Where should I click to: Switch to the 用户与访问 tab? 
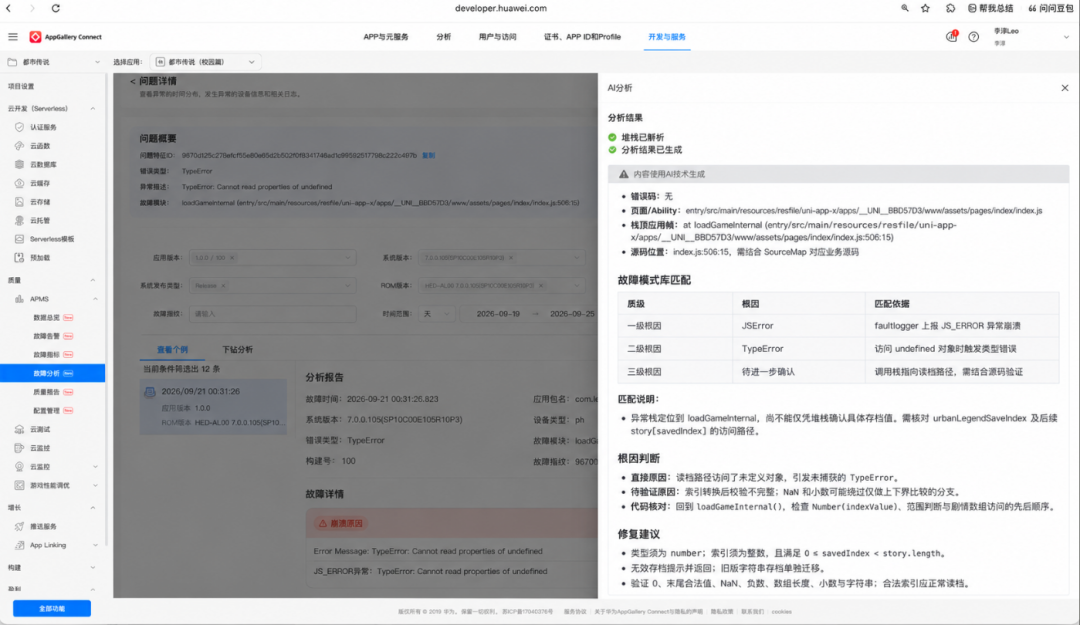point(497,37)
